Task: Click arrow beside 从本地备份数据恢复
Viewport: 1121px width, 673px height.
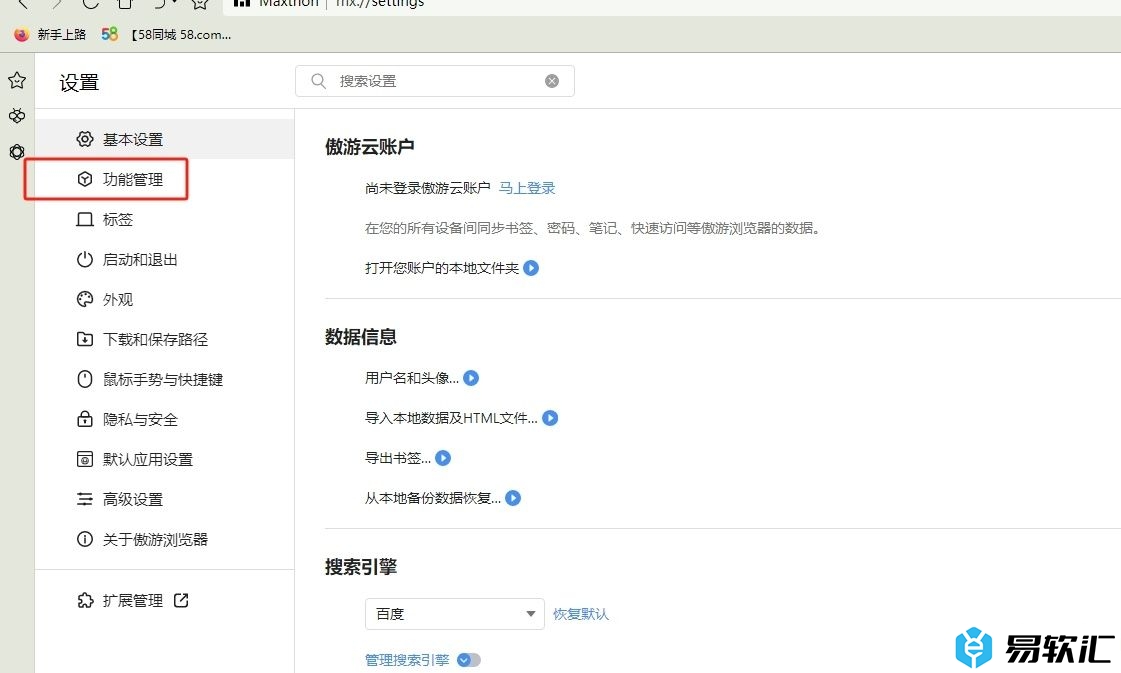Action: (513, 498)
